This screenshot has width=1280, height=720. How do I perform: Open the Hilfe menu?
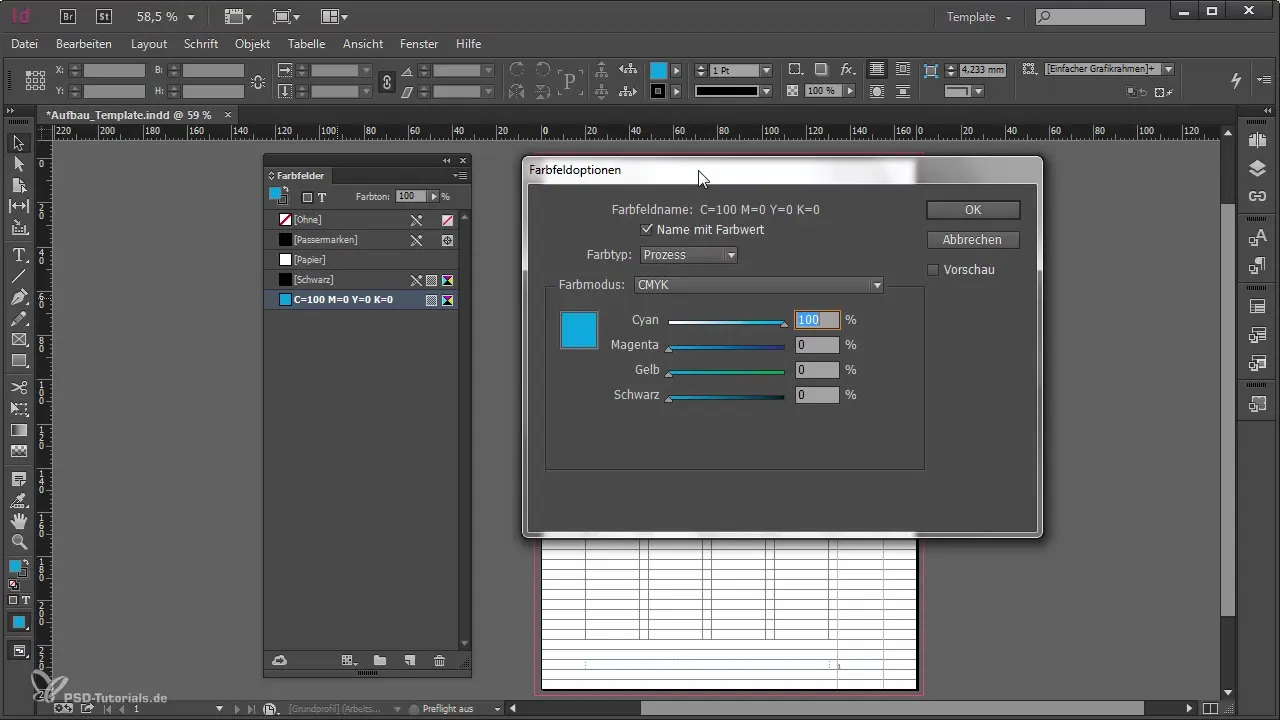click(468, 44)
